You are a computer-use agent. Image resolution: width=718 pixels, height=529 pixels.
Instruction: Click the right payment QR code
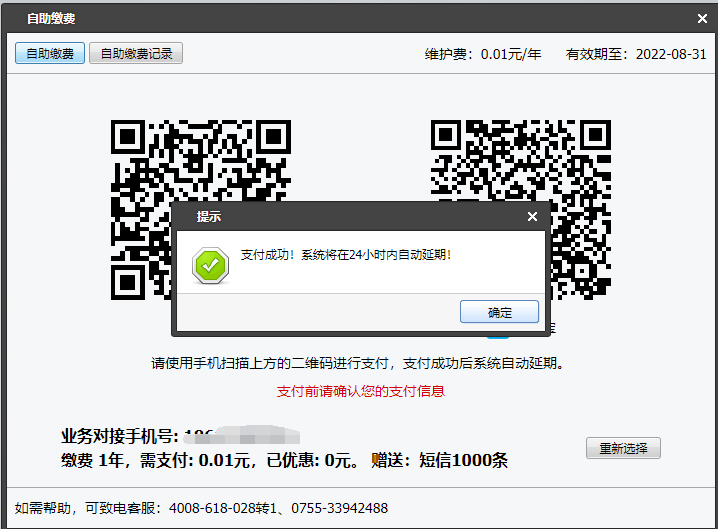click(x=521, y=210)
